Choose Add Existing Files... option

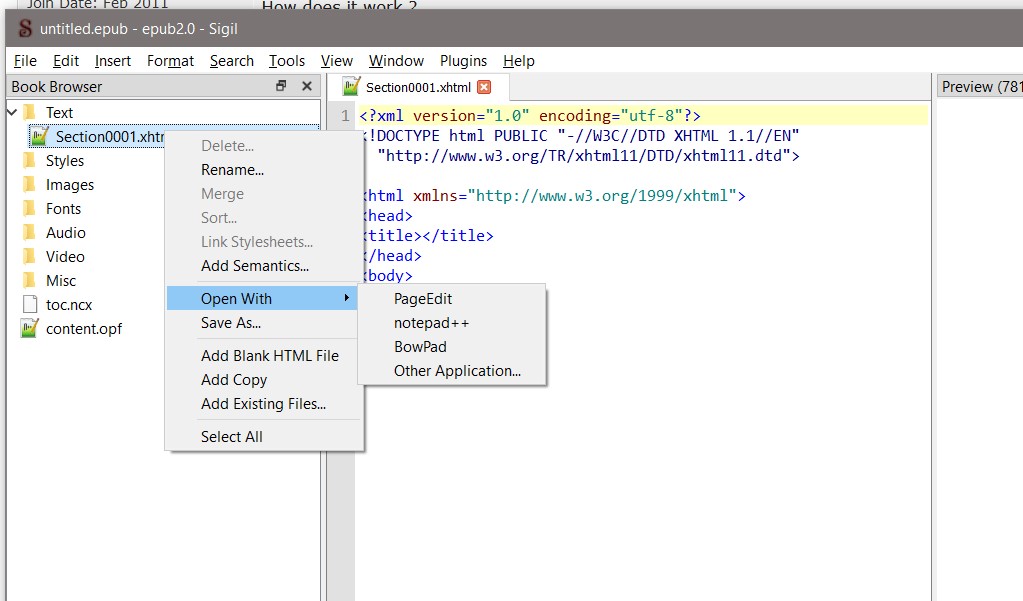(x=264, y=404)
